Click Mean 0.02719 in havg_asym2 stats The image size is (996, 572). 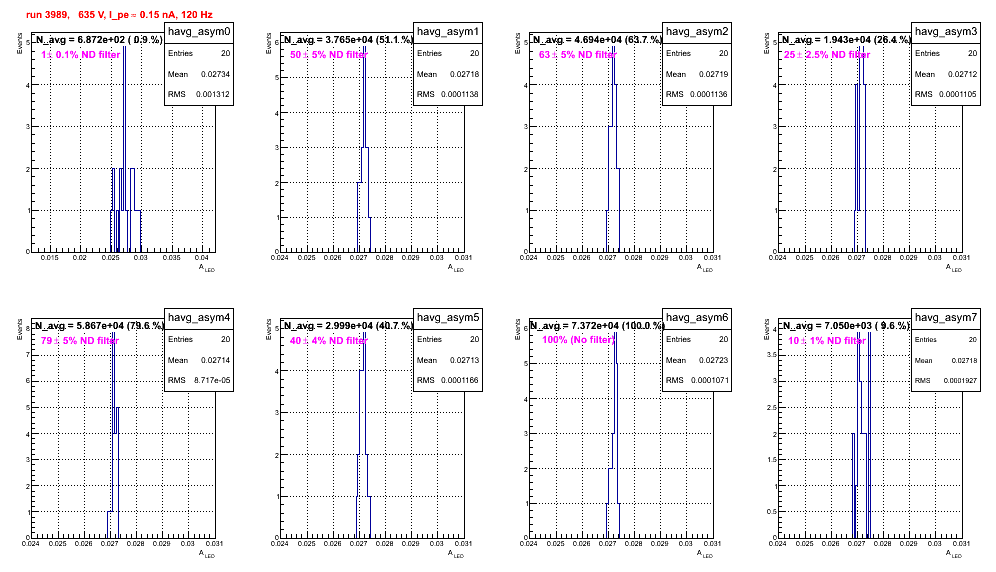click(x=697, y=74)
